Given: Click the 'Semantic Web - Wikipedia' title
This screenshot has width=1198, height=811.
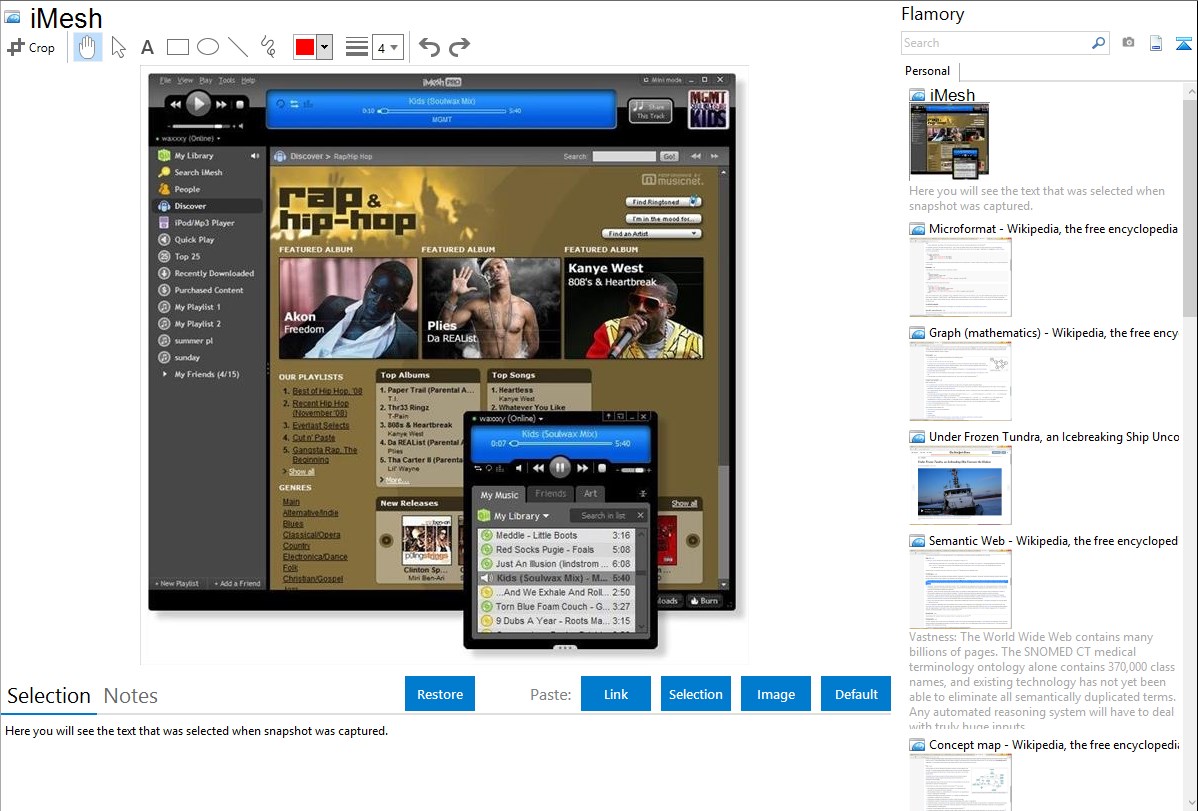Looking at the screenshot, I should [x=1053, y=540].
